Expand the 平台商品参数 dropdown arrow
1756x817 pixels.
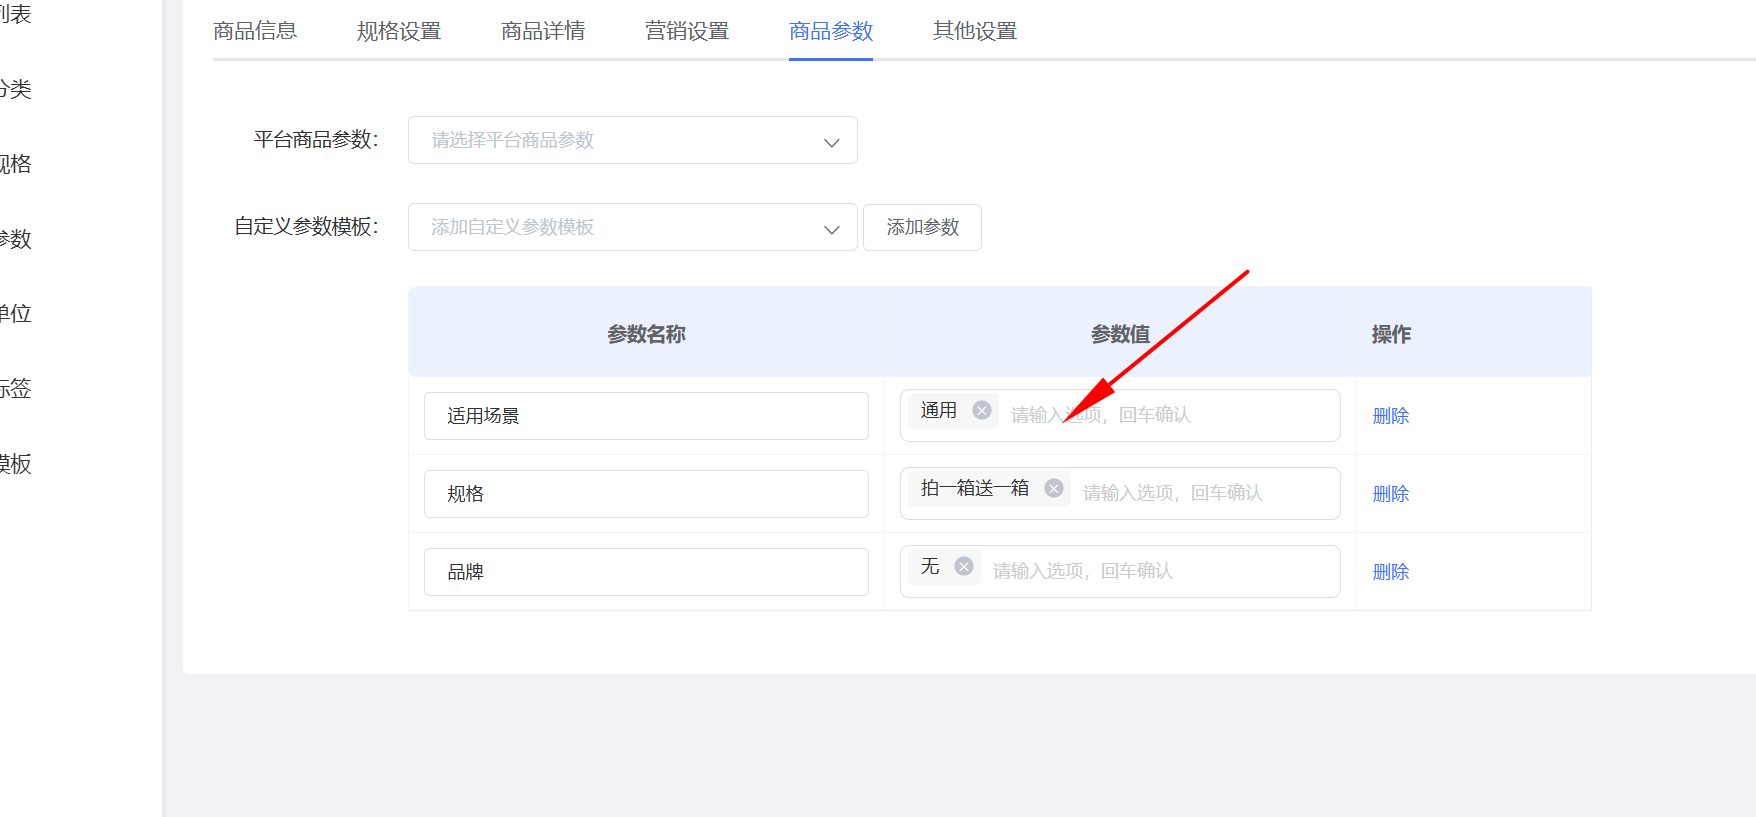point(831,142)
